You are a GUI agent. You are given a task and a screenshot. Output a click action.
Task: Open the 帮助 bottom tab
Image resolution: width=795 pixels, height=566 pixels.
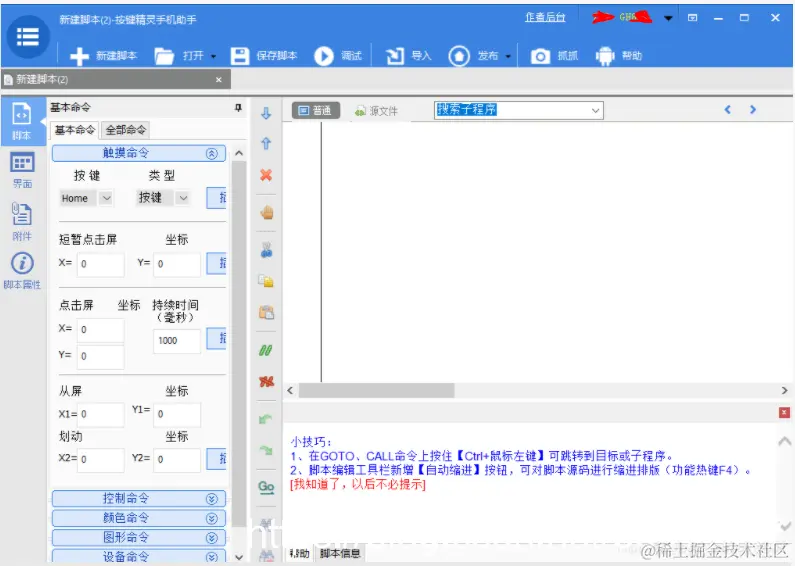pyautogui.click(x=300, y=553)
